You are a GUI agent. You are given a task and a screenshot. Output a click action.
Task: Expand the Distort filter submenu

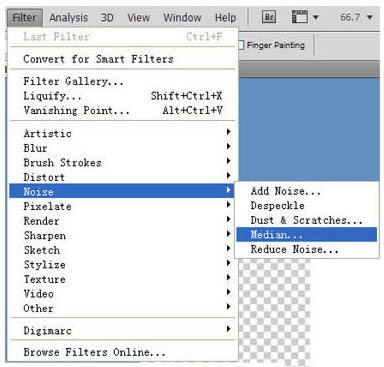[123, 177]
